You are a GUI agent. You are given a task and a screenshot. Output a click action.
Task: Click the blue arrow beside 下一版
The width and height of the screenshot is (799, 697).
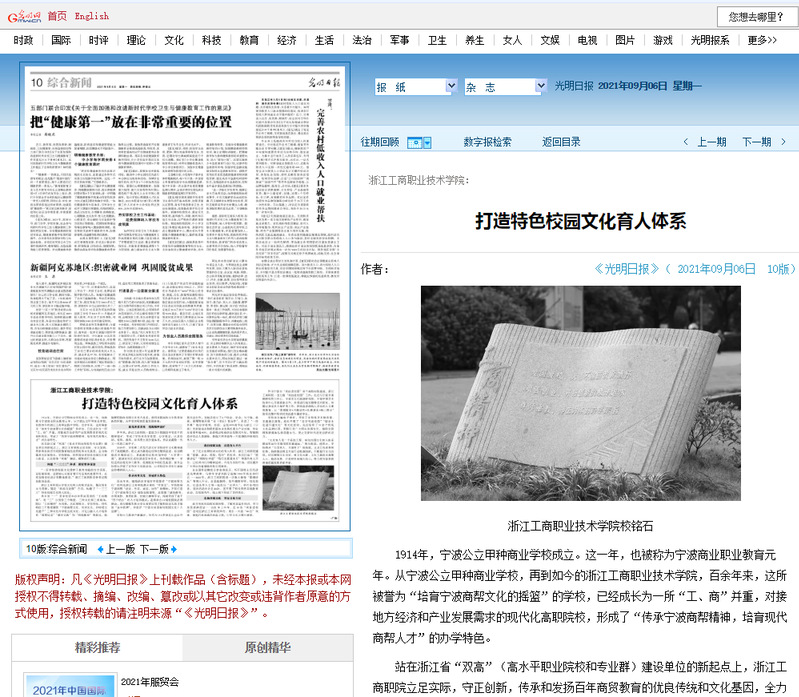[176, 550]
